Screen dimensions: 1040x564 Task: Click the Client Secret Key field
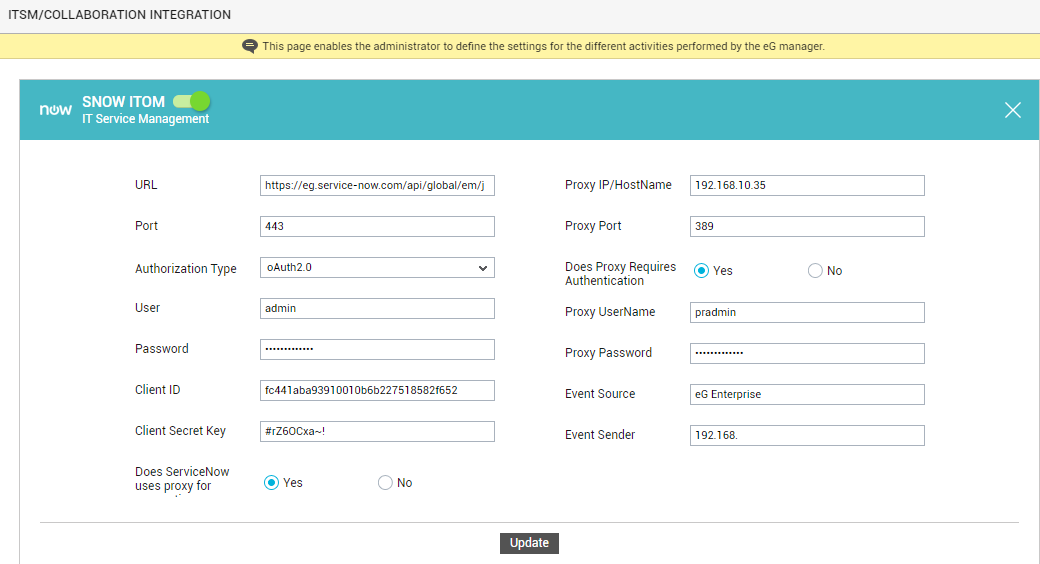[x=377, y=431]
